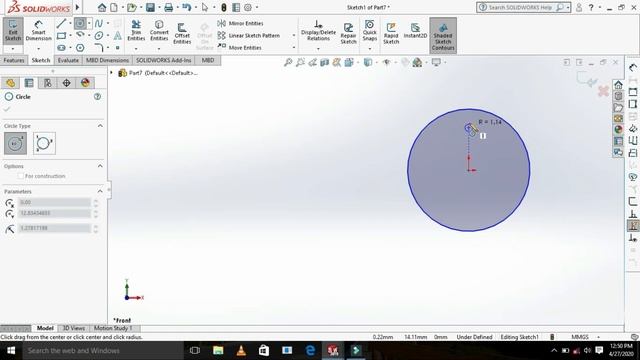This screenshot has width=640, height=360.
Task: Select the Straight Slot tool
Action: (61, 48)
